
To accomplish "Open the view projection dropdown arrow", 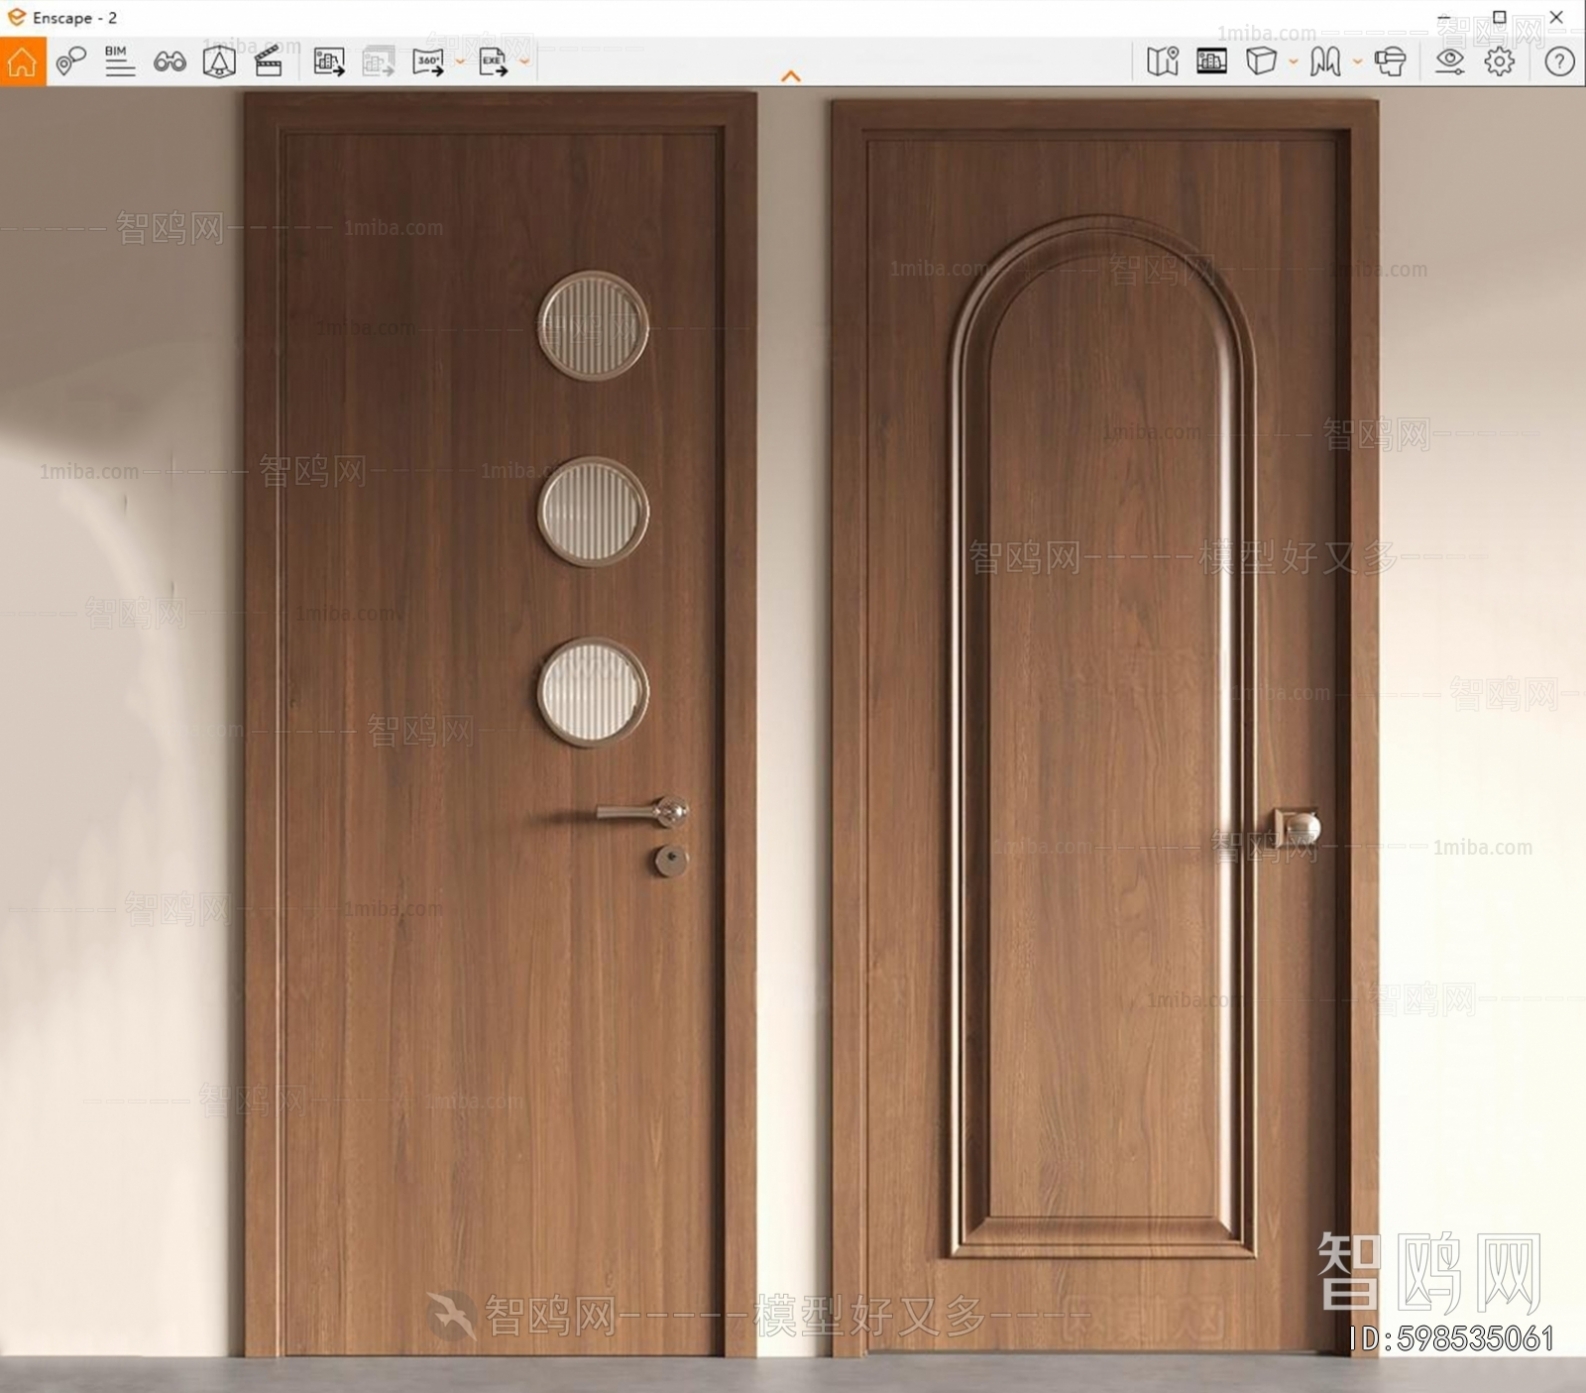I will [1293, 62].
